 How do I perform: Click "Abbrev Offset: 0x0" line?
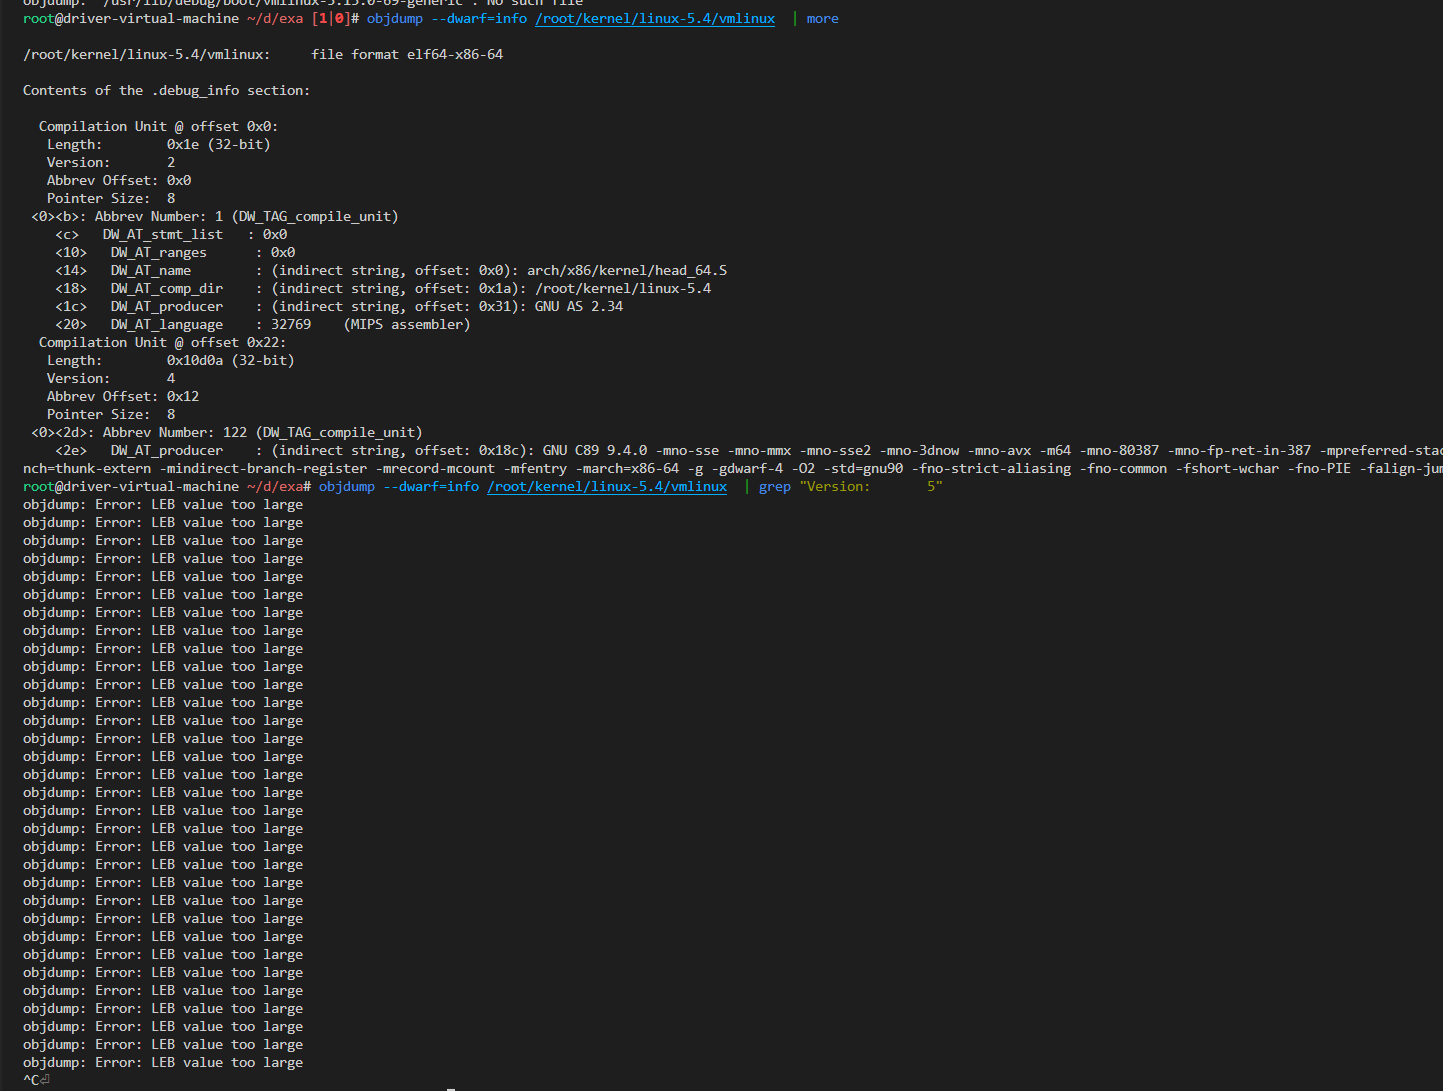[x=119, y=180]
